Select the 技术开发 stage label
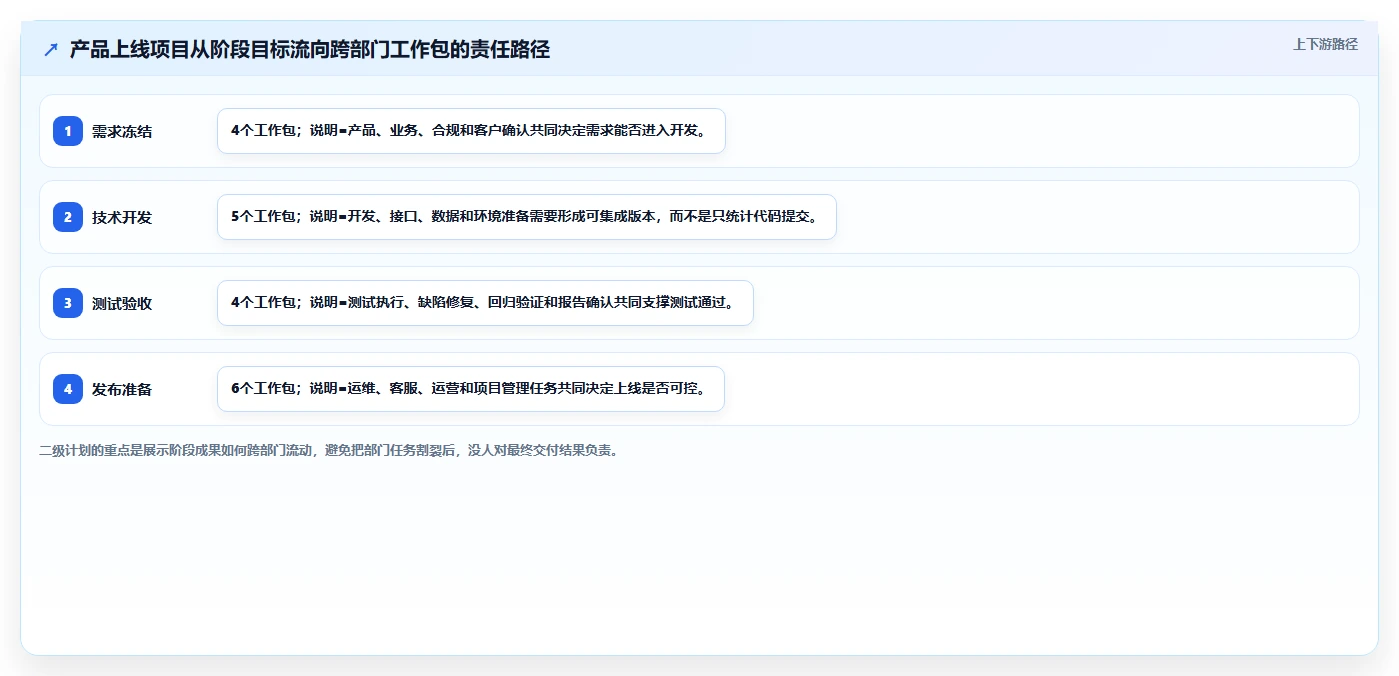 point(122,217)
